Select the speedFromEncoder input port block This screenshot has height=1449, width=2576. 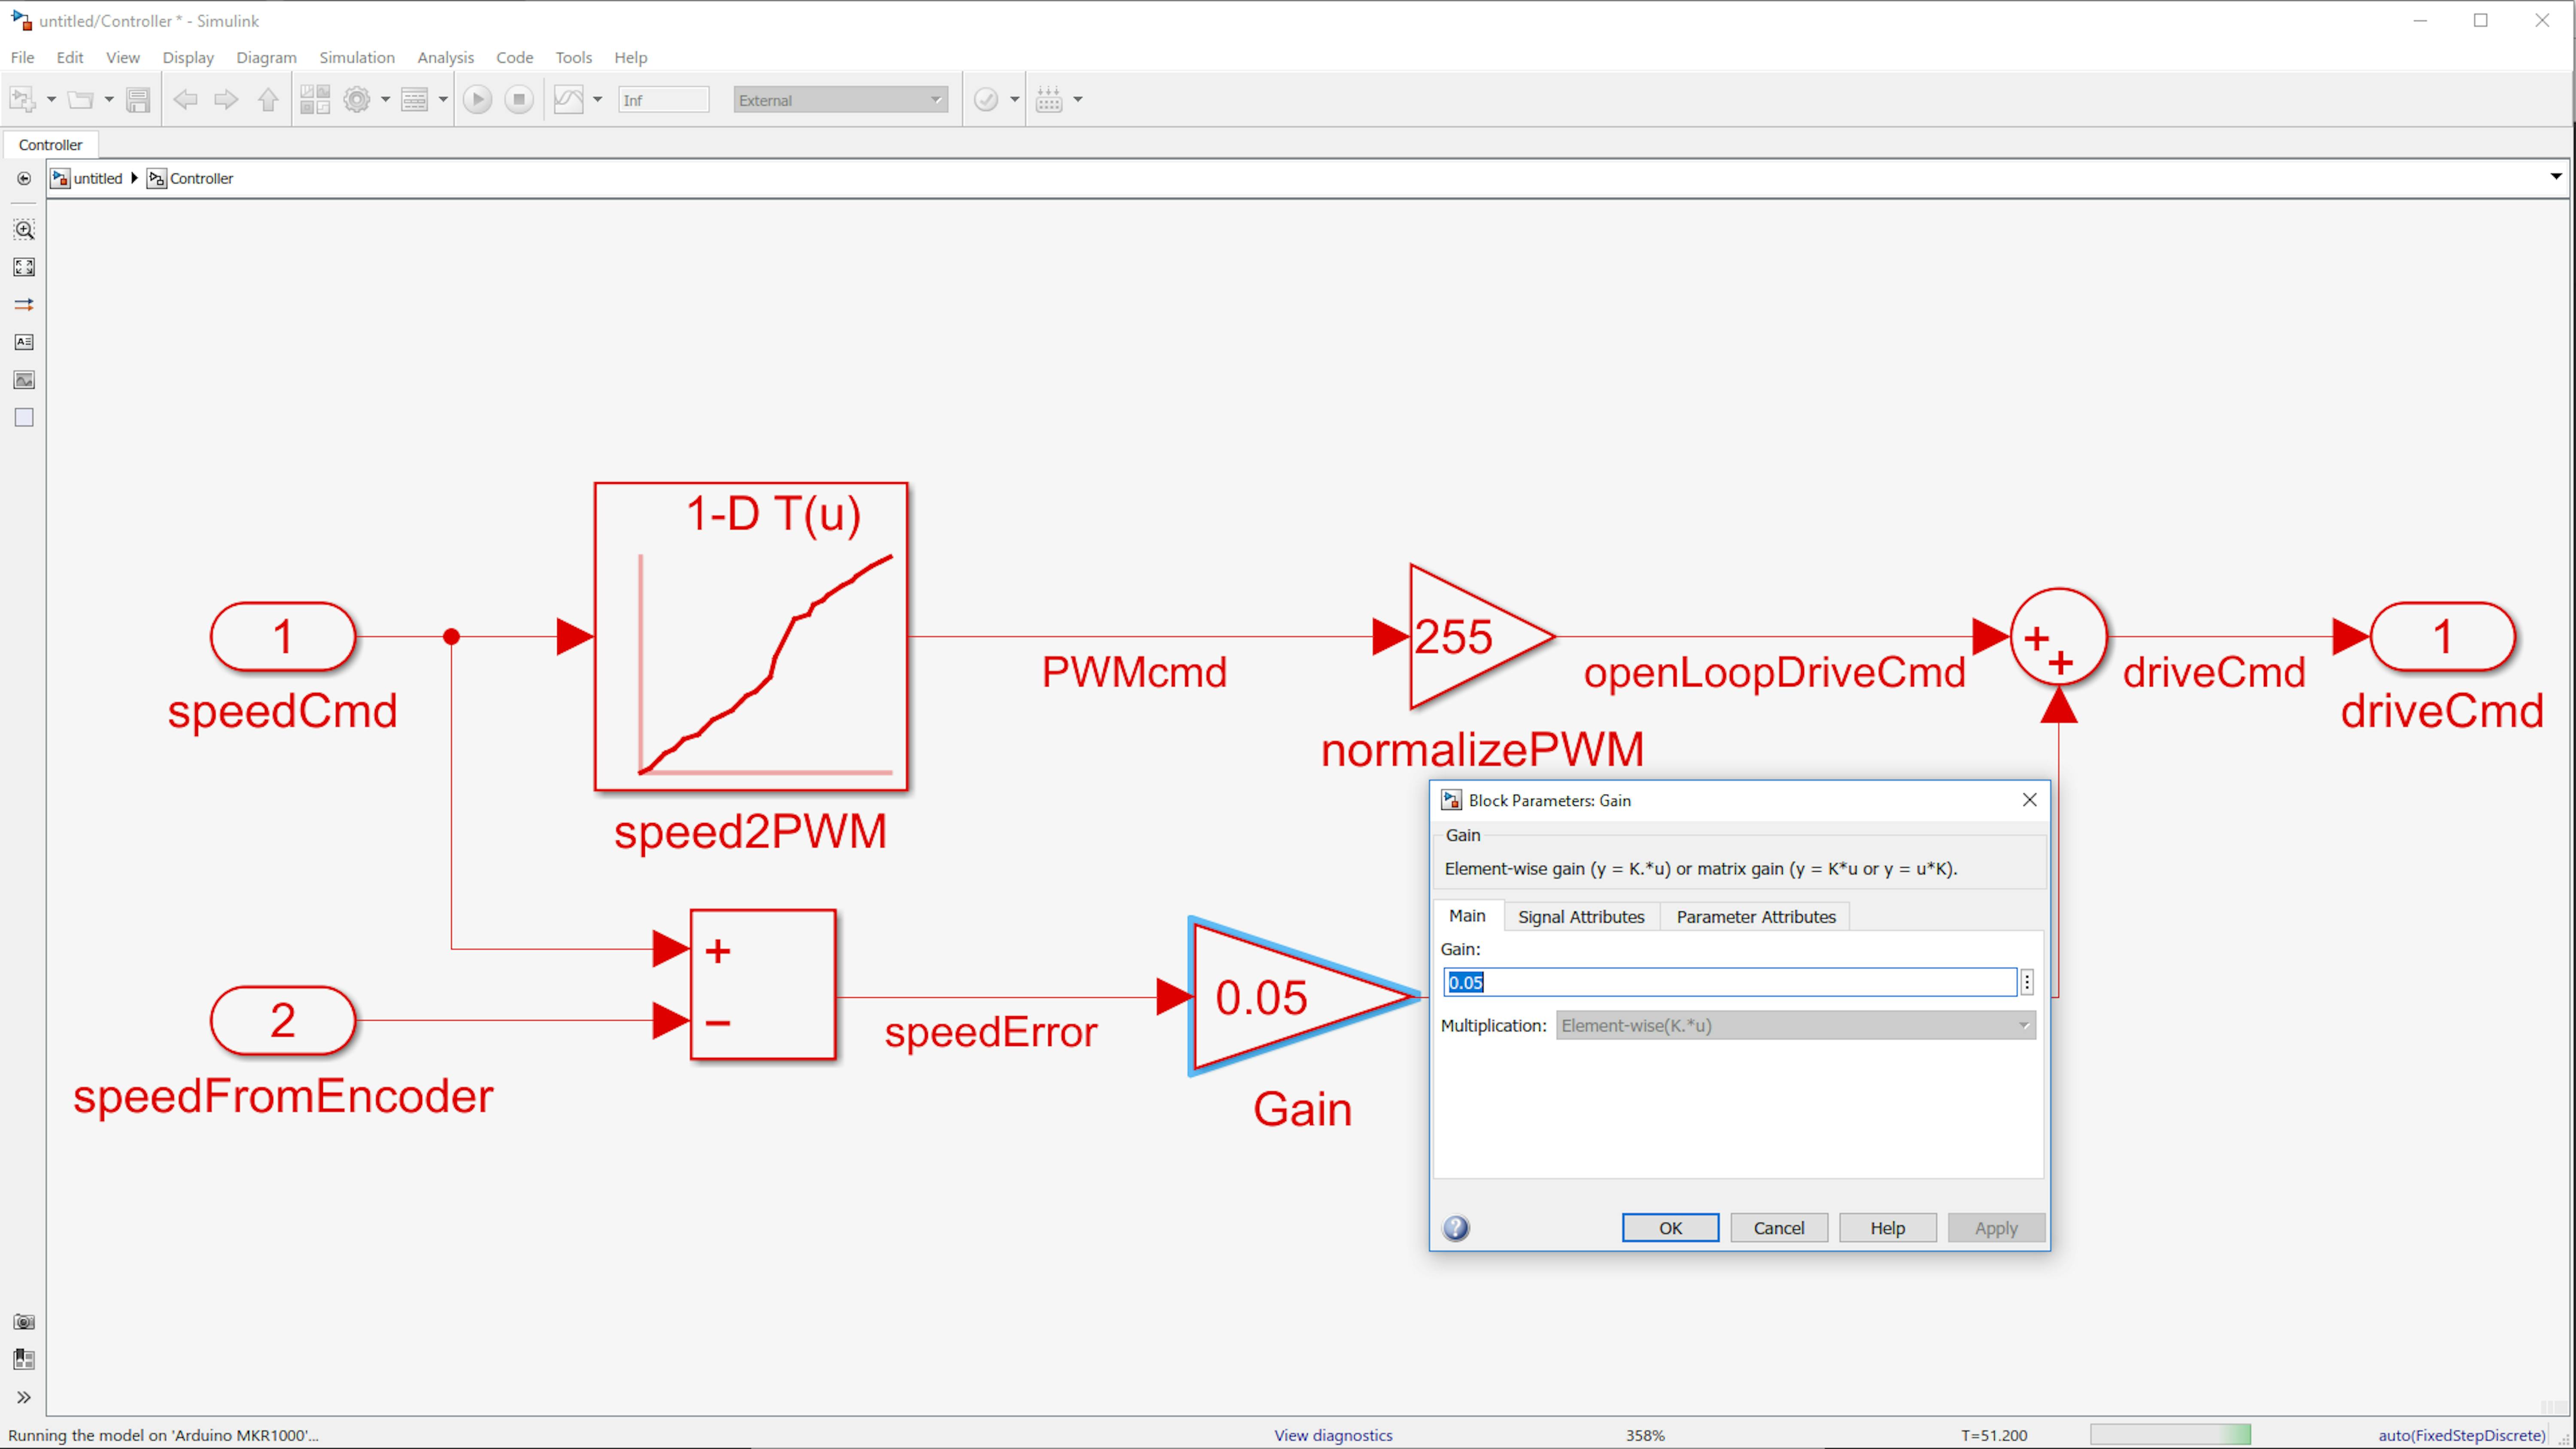click(283, 1021)
